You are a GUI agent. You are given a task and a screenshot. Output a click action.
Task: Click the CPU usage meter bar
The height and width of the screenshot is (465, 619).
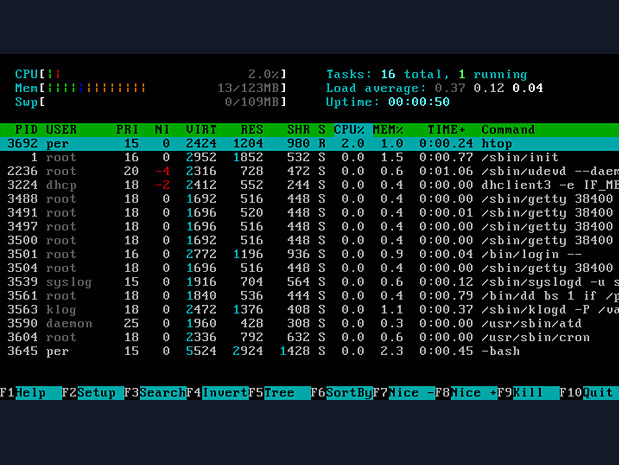click(150, 74)
